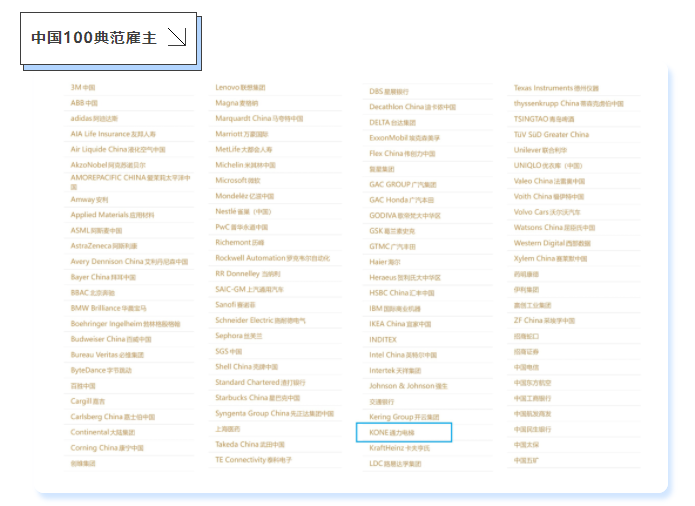Select AIA Life Insurance
This screenshot has height=506, width=695.
[113, 134]
